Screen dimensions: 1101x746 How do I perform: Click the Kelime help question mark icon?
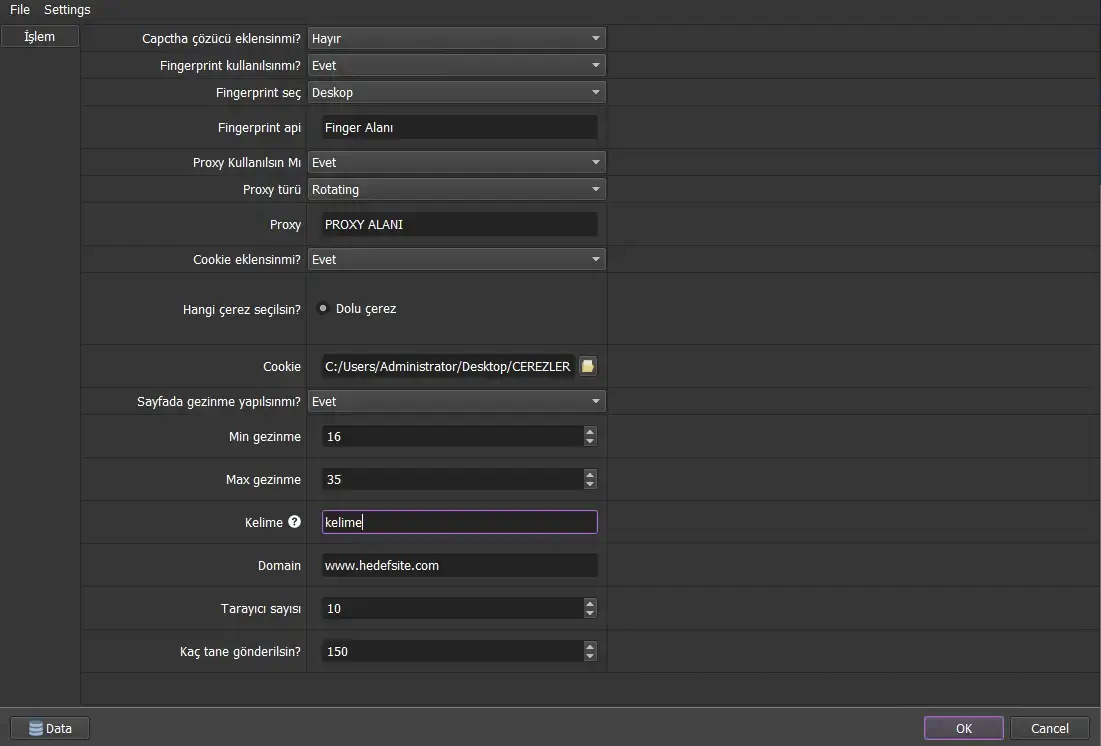[294, 522]
